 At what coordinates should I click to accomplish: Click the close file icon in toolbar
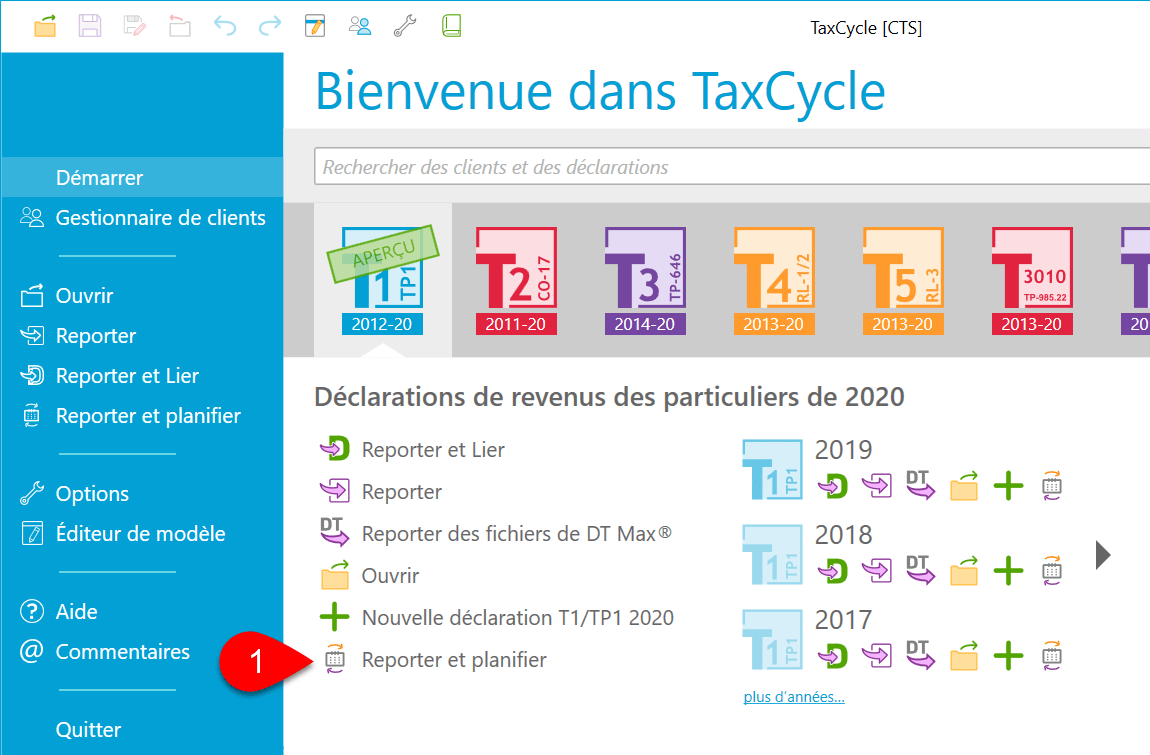coord(180,27)
